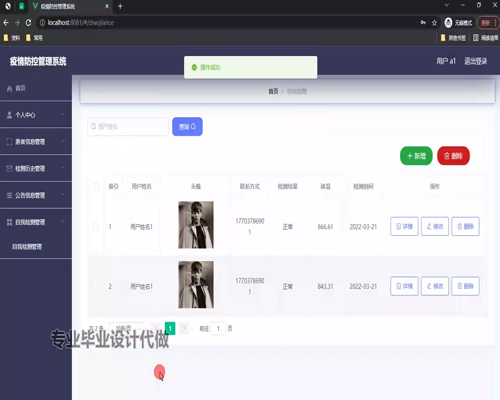Click 删除 for the 666.61 temperature row

pos(465,226)
